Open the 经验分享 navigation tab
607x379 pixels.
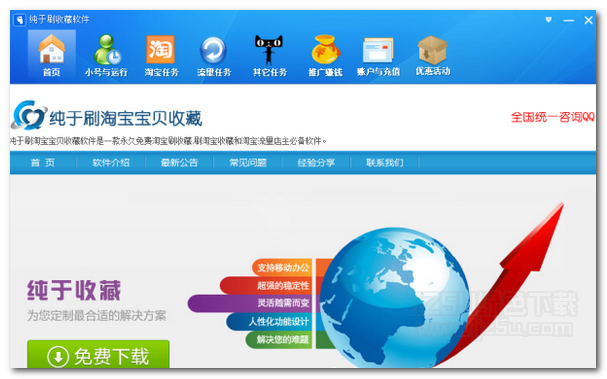(316, 163)
